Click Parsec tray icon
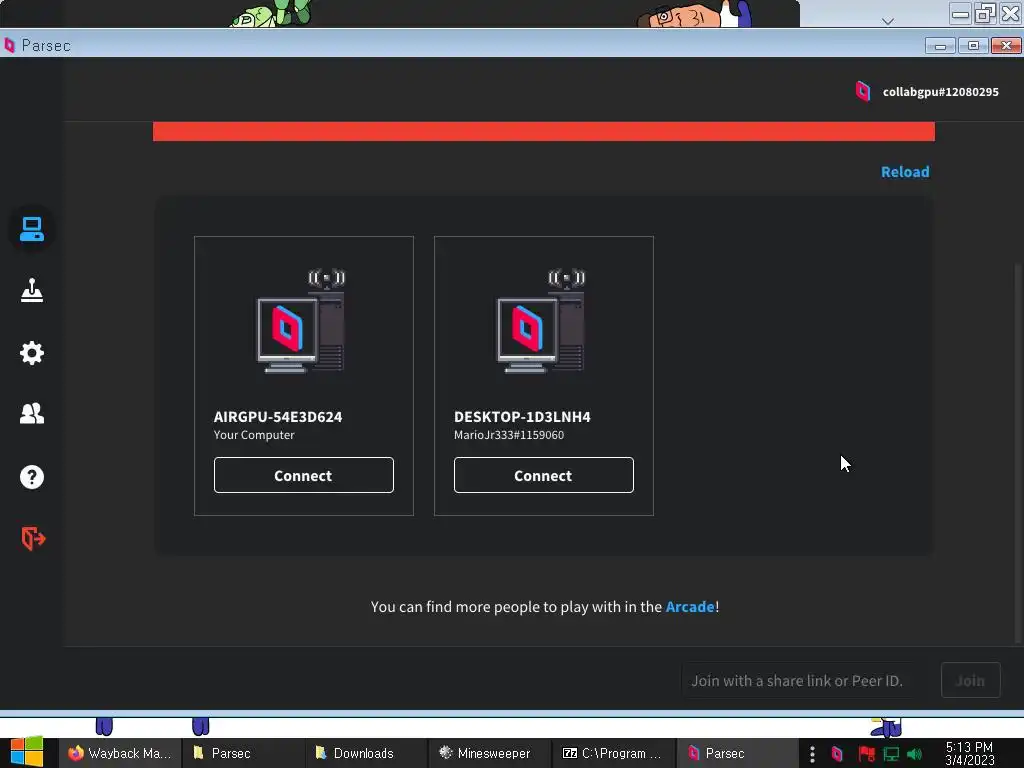The height and width of the screenshot is (768, 1024). tap(837, 754)
